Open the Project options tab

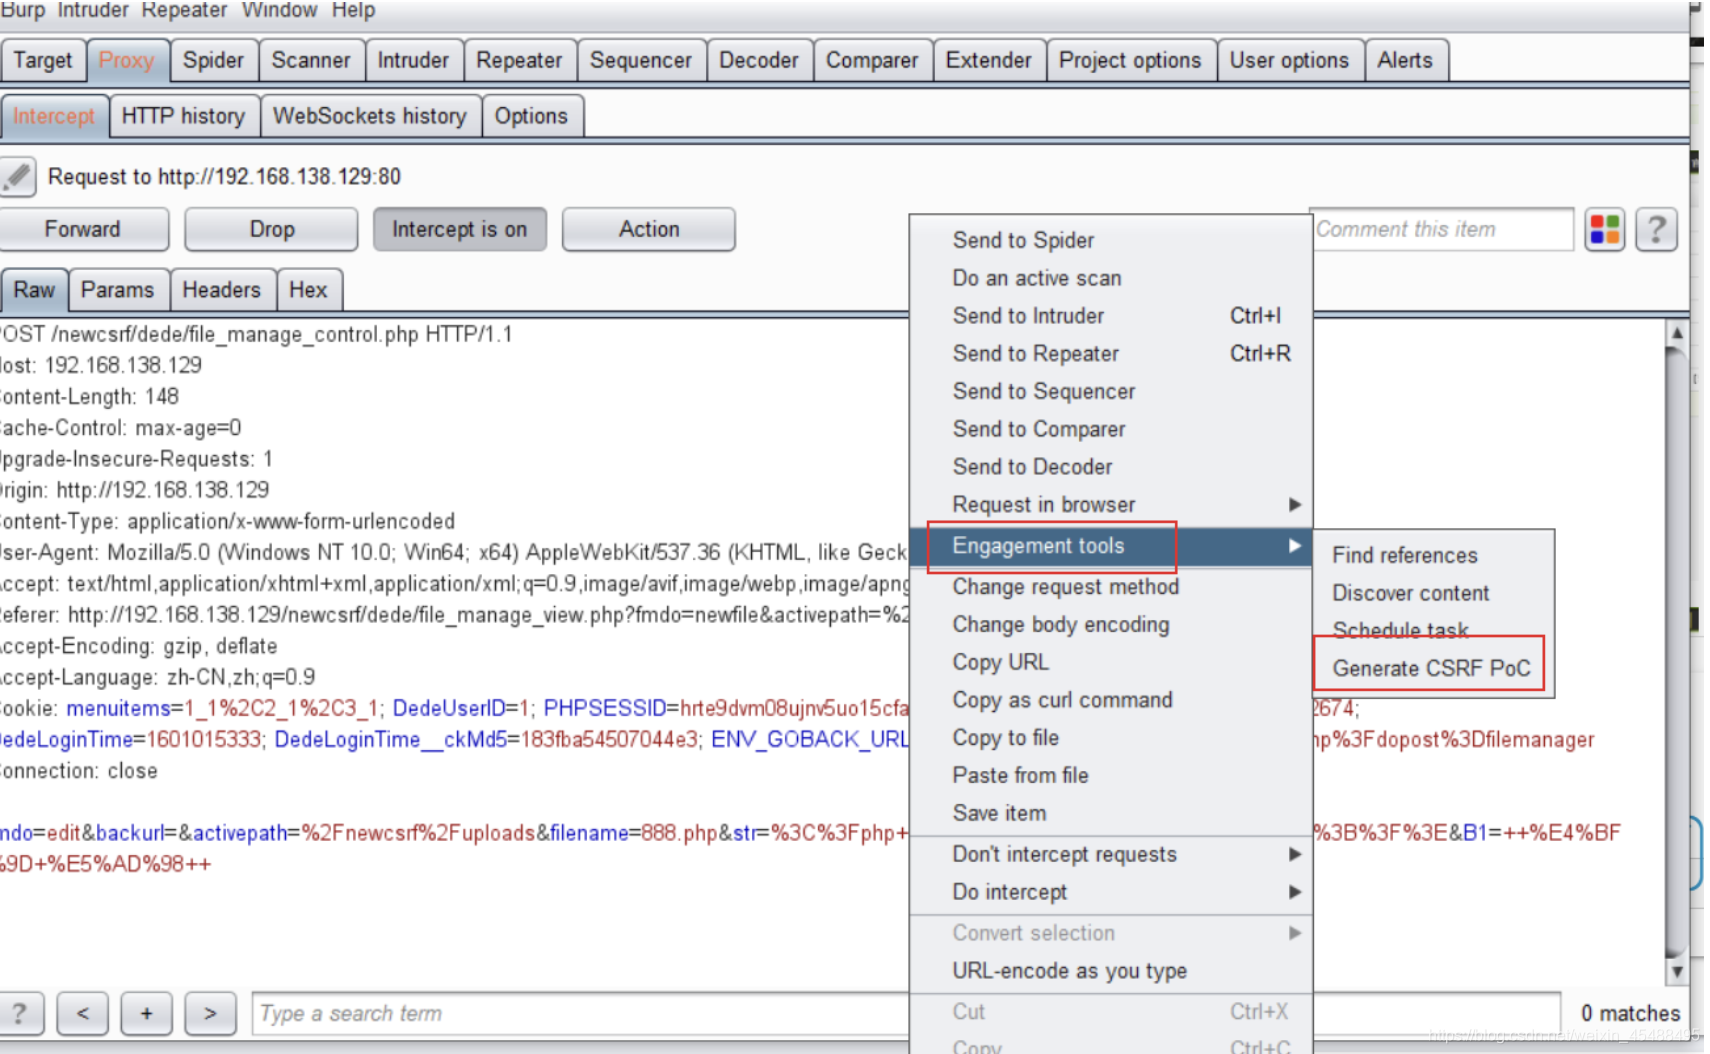pyautogui.click(x=1130, y=60)
